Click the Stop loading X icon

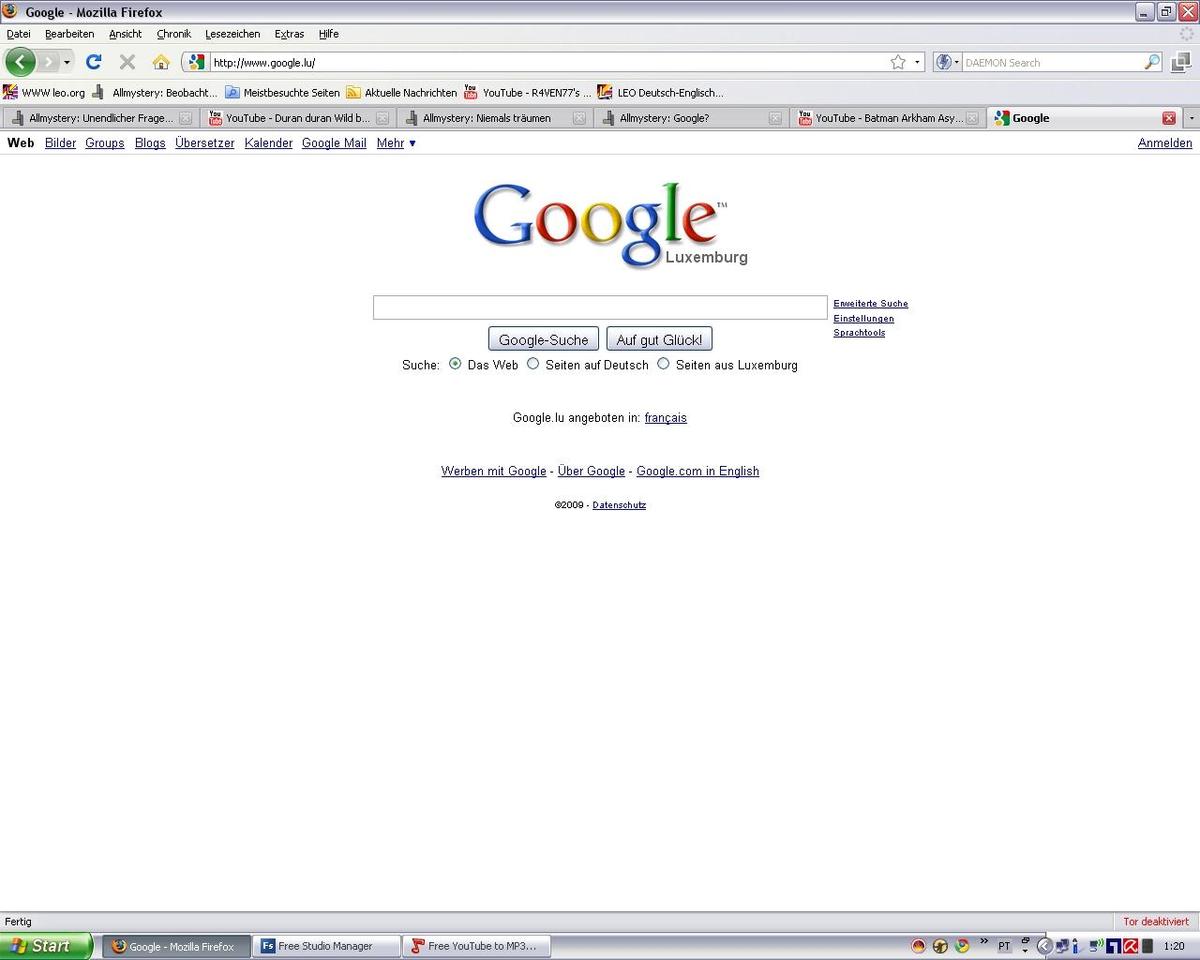[x=127, y=62]
